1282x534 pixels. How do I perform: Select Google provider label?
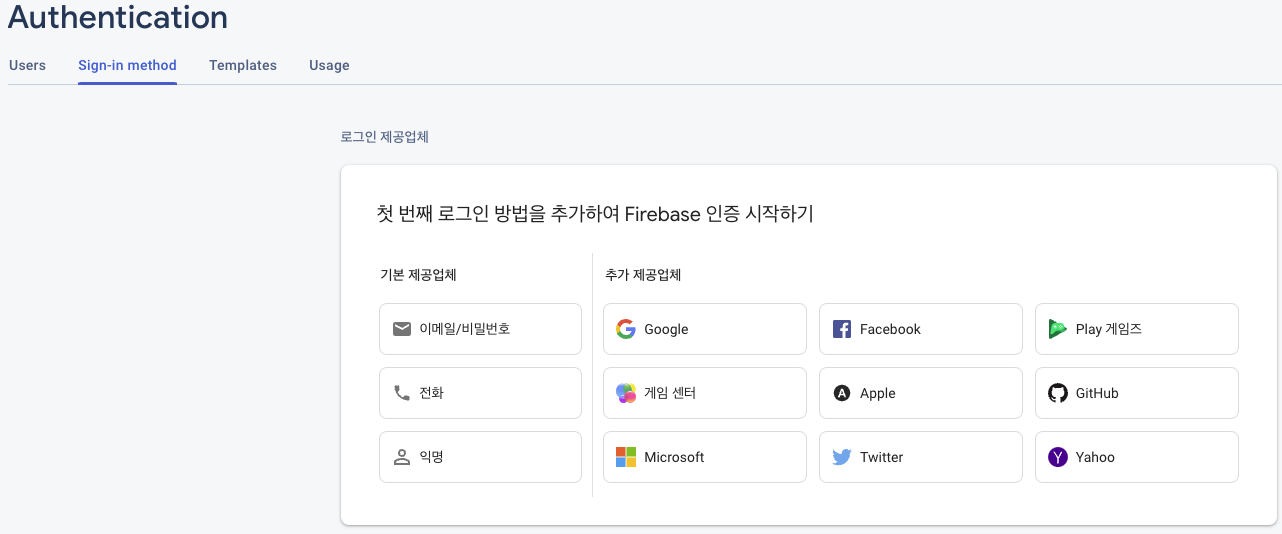[x=666, y=329]
